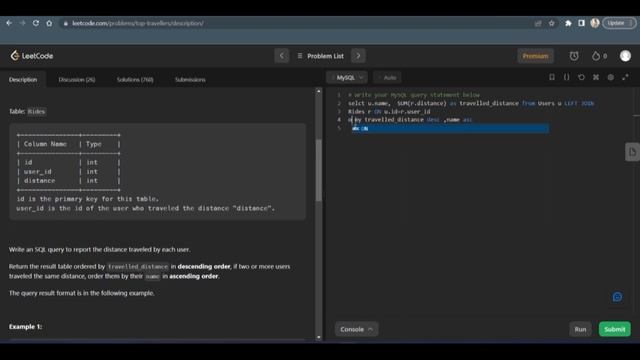Open the LeetCode logo home link
Image resolution: width=640 pixels, height=360 pixels.
point(32,56)
